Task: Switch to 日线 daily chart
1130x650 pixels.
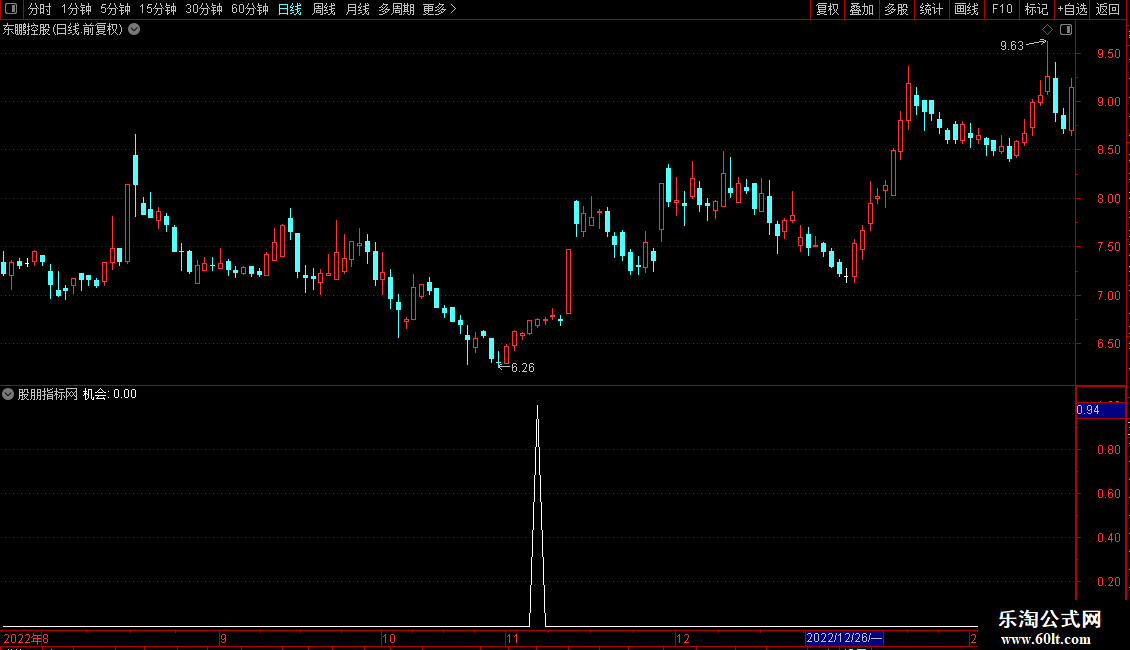Action: coord(290,9)
